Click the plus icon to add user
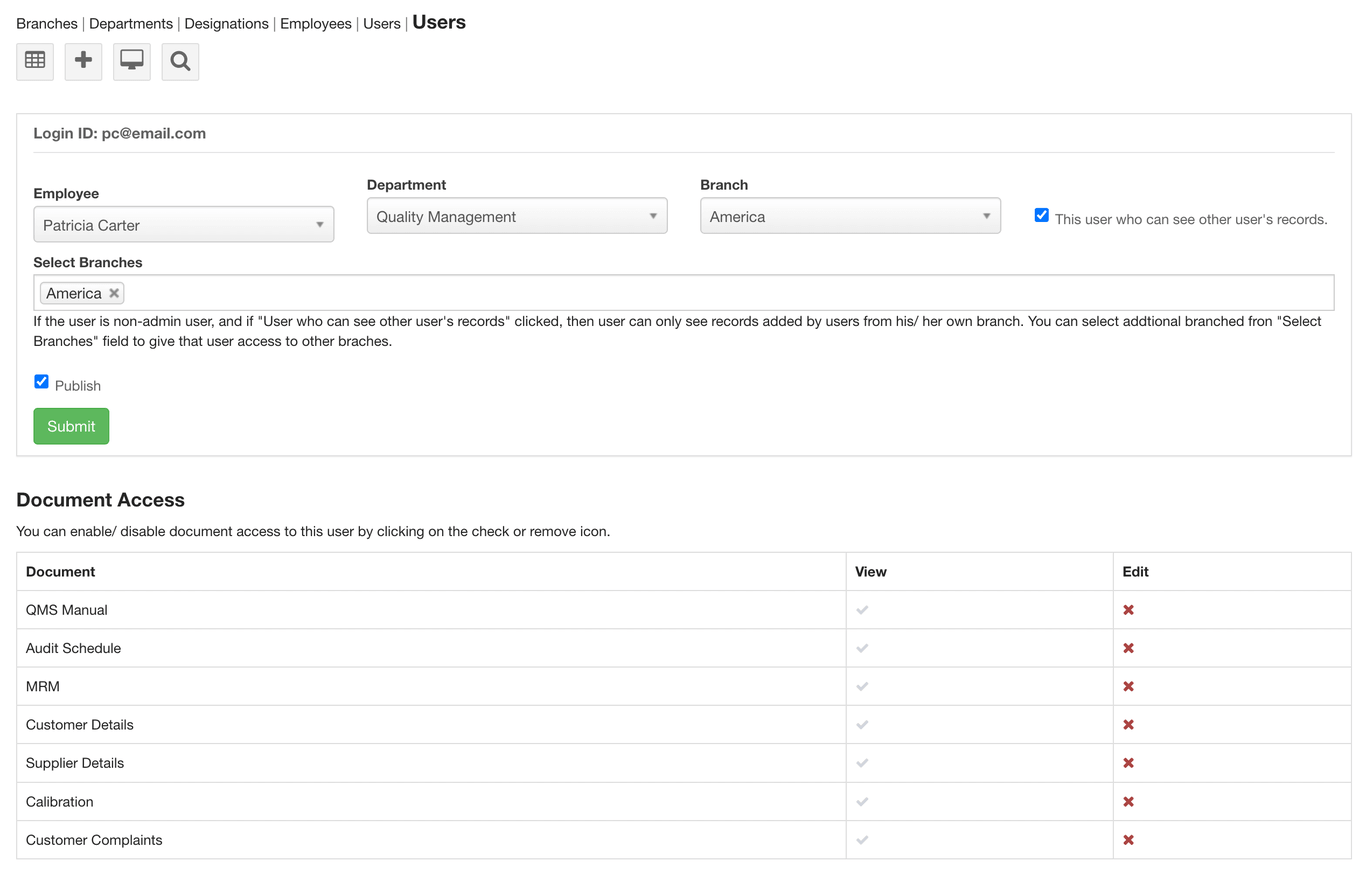This screenshot has height=875, width=1366. 83,61
